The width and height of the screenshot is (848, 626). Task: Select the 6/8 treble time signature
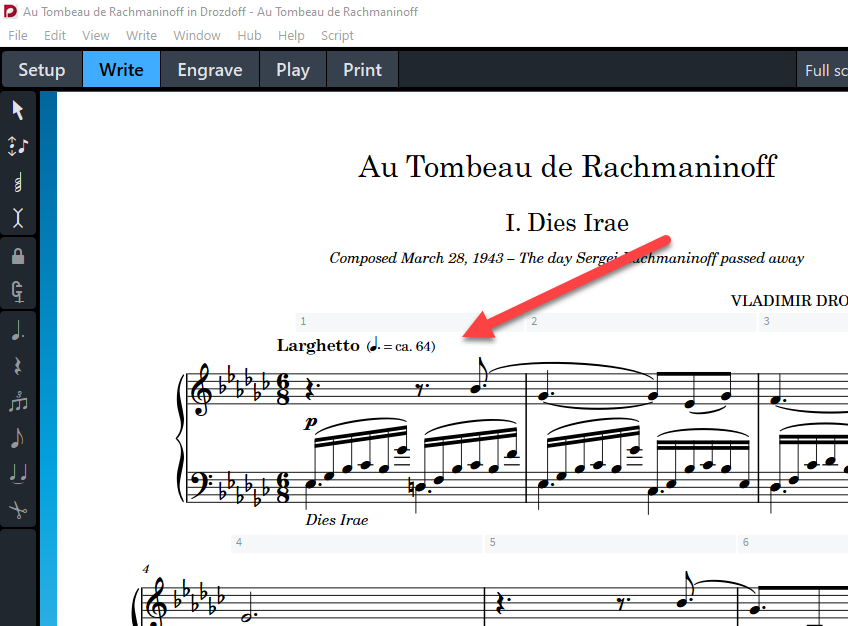click(x=283, y=389)
